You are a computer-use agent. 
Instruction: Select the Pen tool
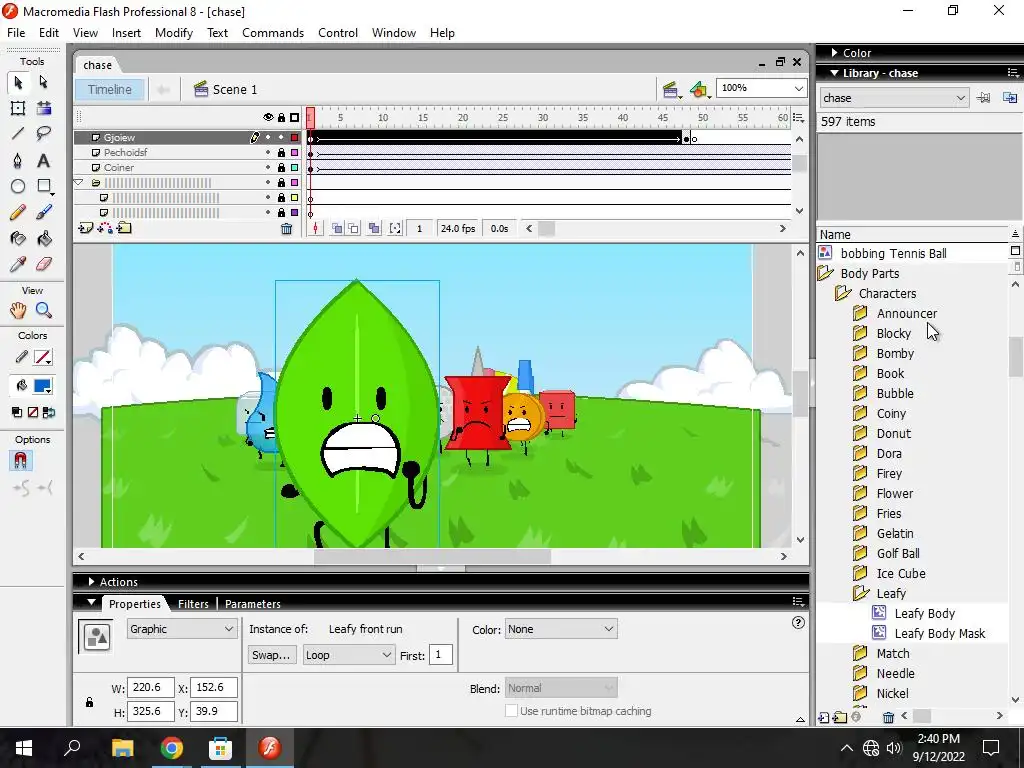tap(18, 161)
